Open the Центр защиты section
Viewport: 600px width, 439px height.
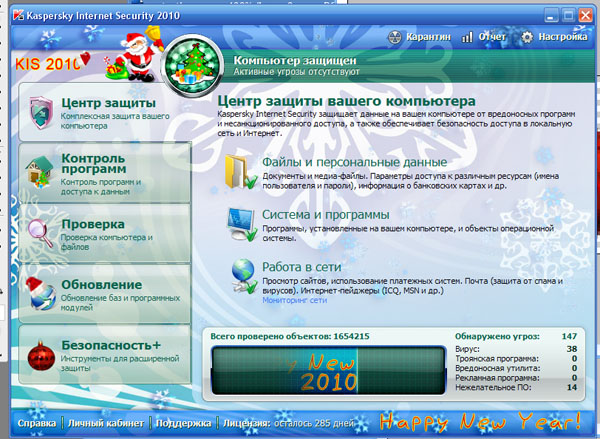tap(105, 112)
